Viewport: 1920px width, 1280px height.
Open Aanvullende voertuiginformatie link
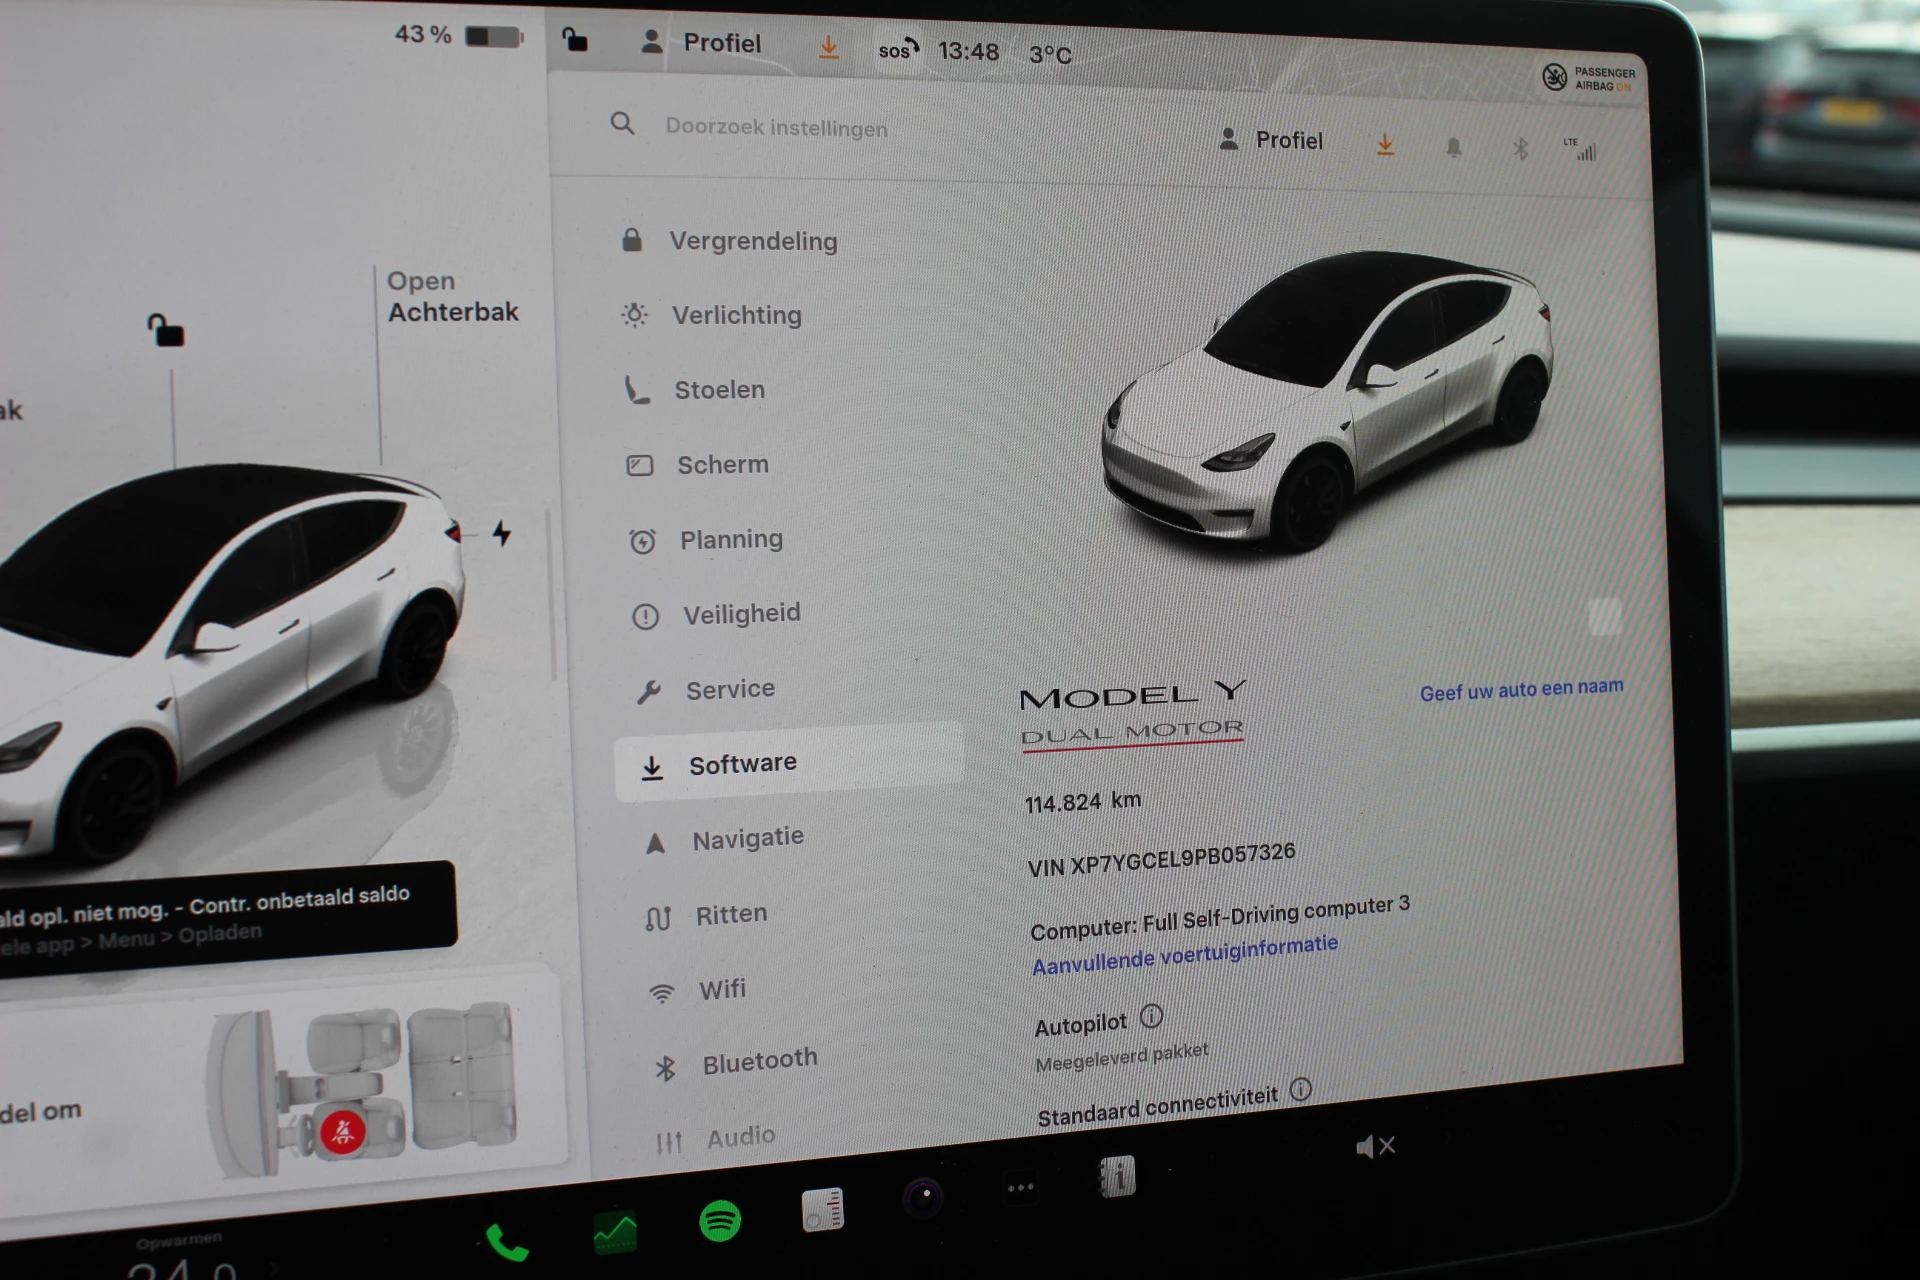[1184, 955]
